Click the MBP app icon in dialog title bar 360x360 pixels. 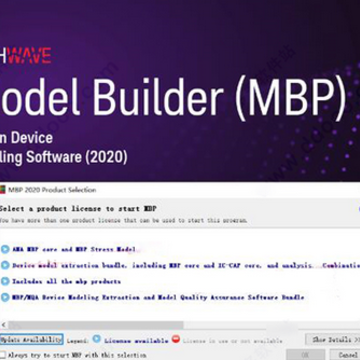coord(2,190)
